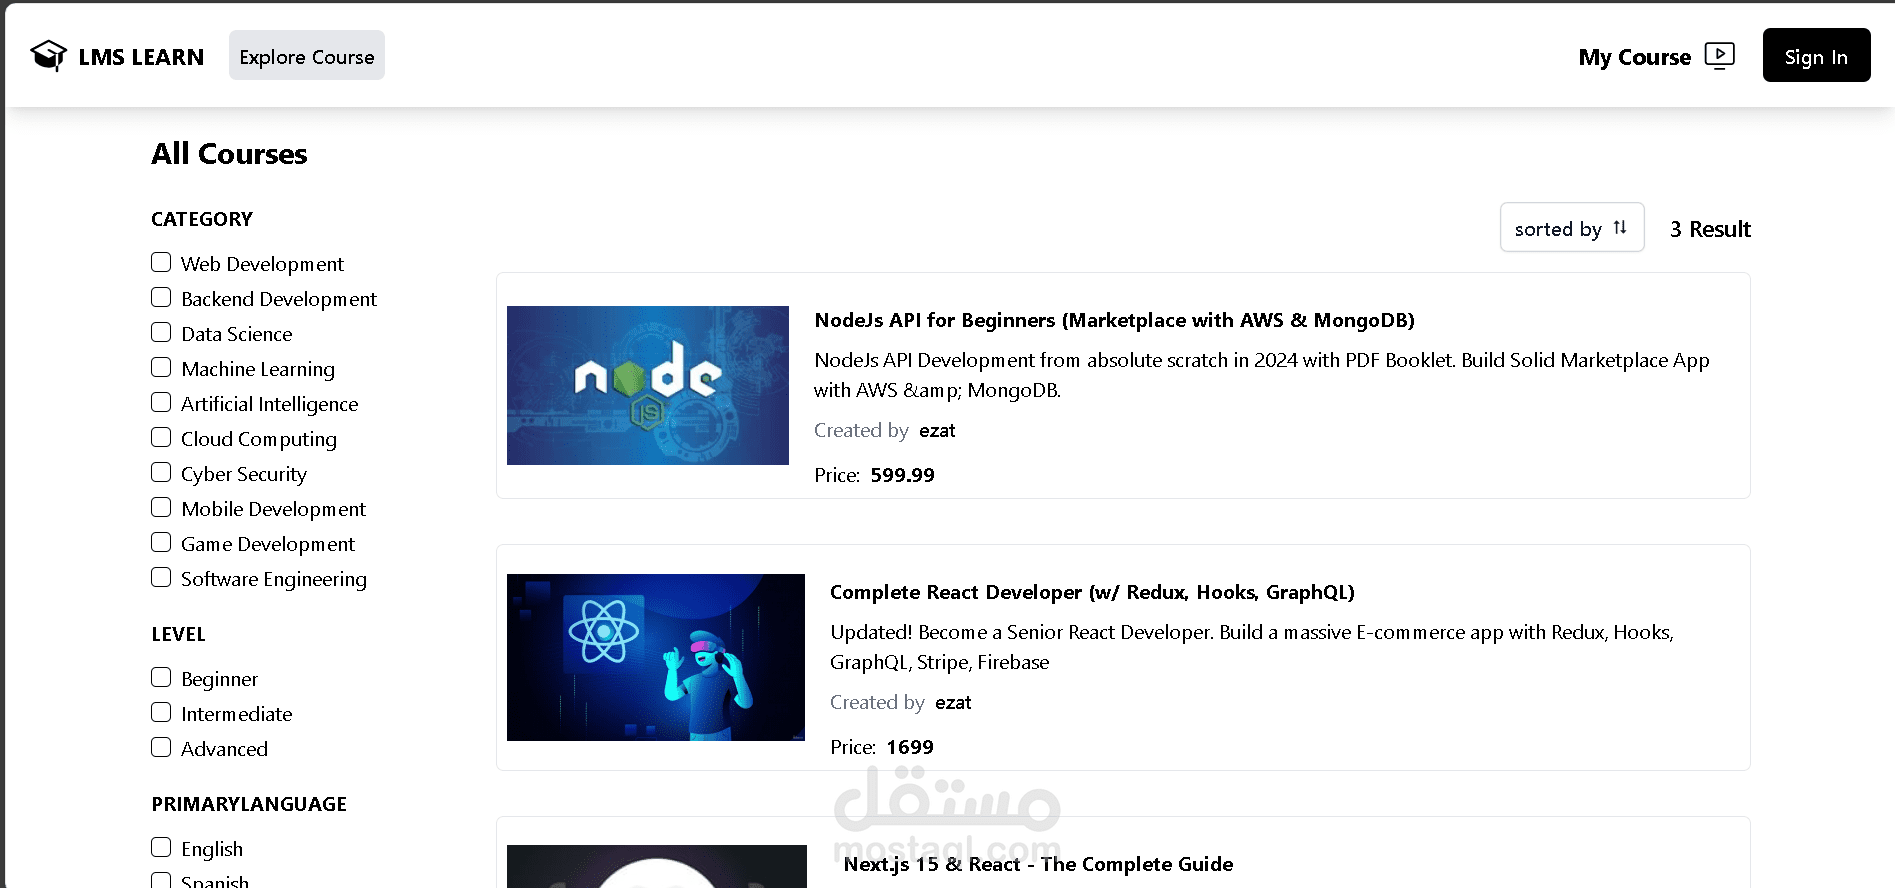This screenshot has height=888, width=1895.
Task: Check the Cloud Computing filter box
Action: pos(161,437)
